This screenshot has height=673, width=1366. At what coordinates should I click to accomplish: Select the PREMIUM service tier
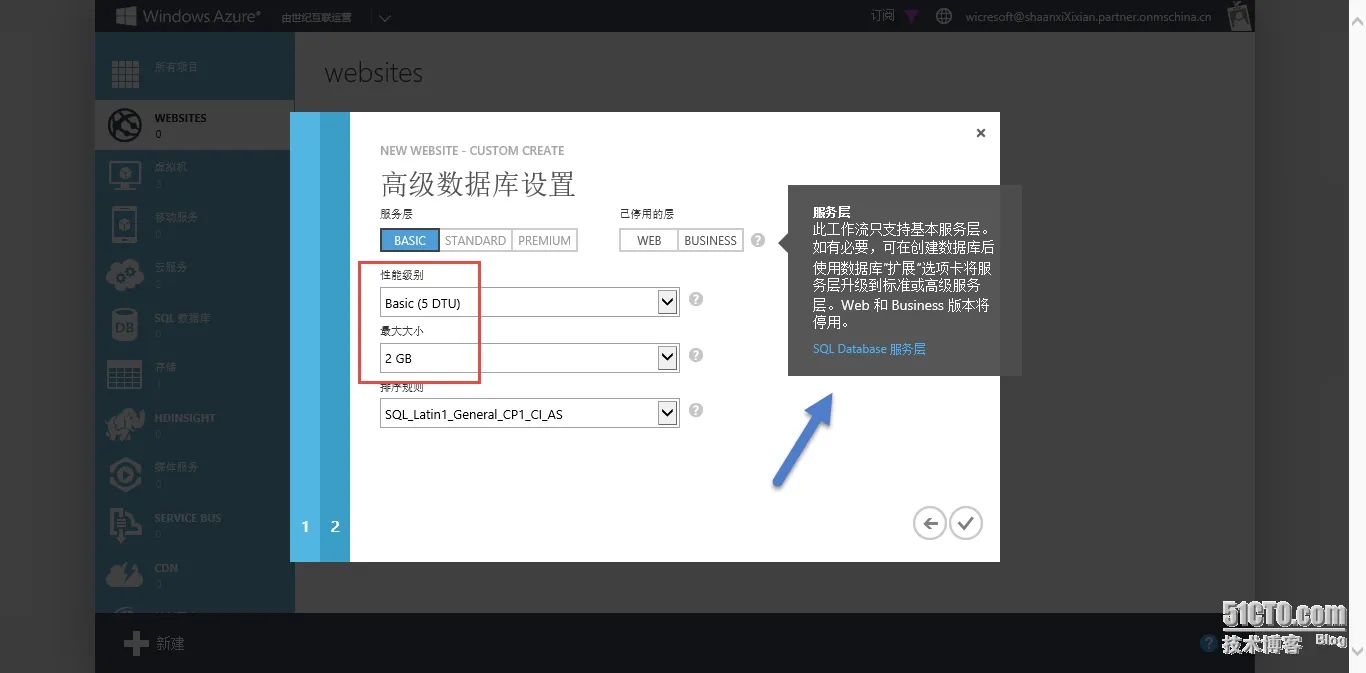tap(545, 240)
